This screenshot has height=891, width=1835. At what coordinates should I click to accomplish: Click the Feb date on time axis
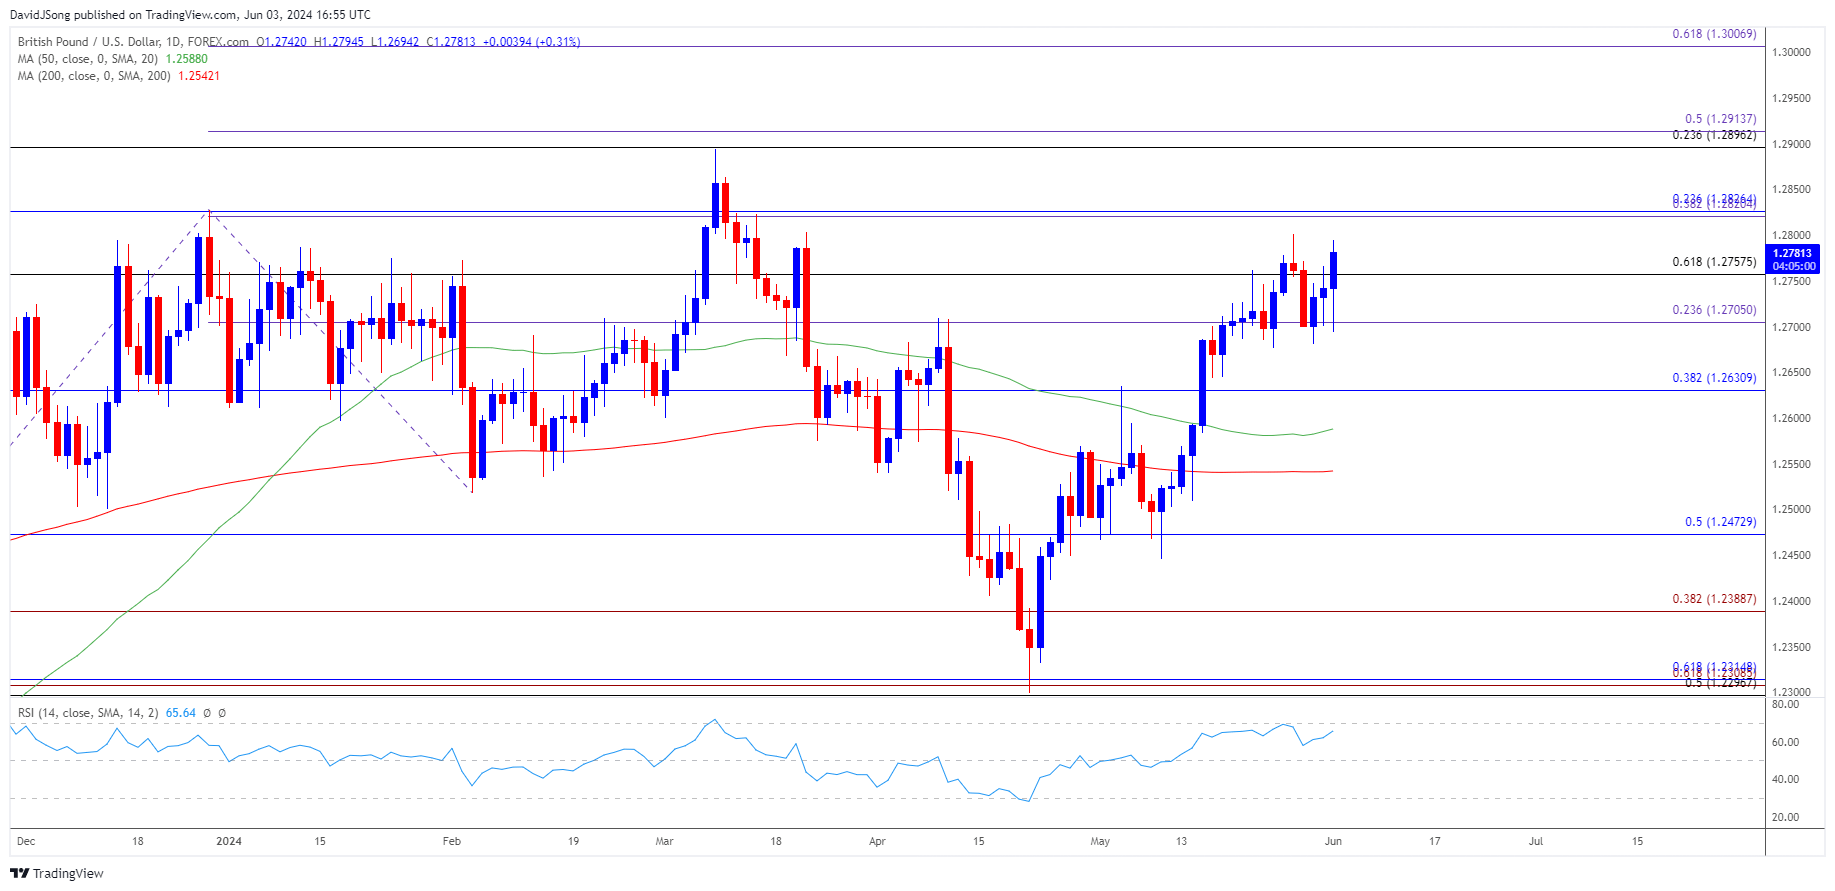pos(452,841)
